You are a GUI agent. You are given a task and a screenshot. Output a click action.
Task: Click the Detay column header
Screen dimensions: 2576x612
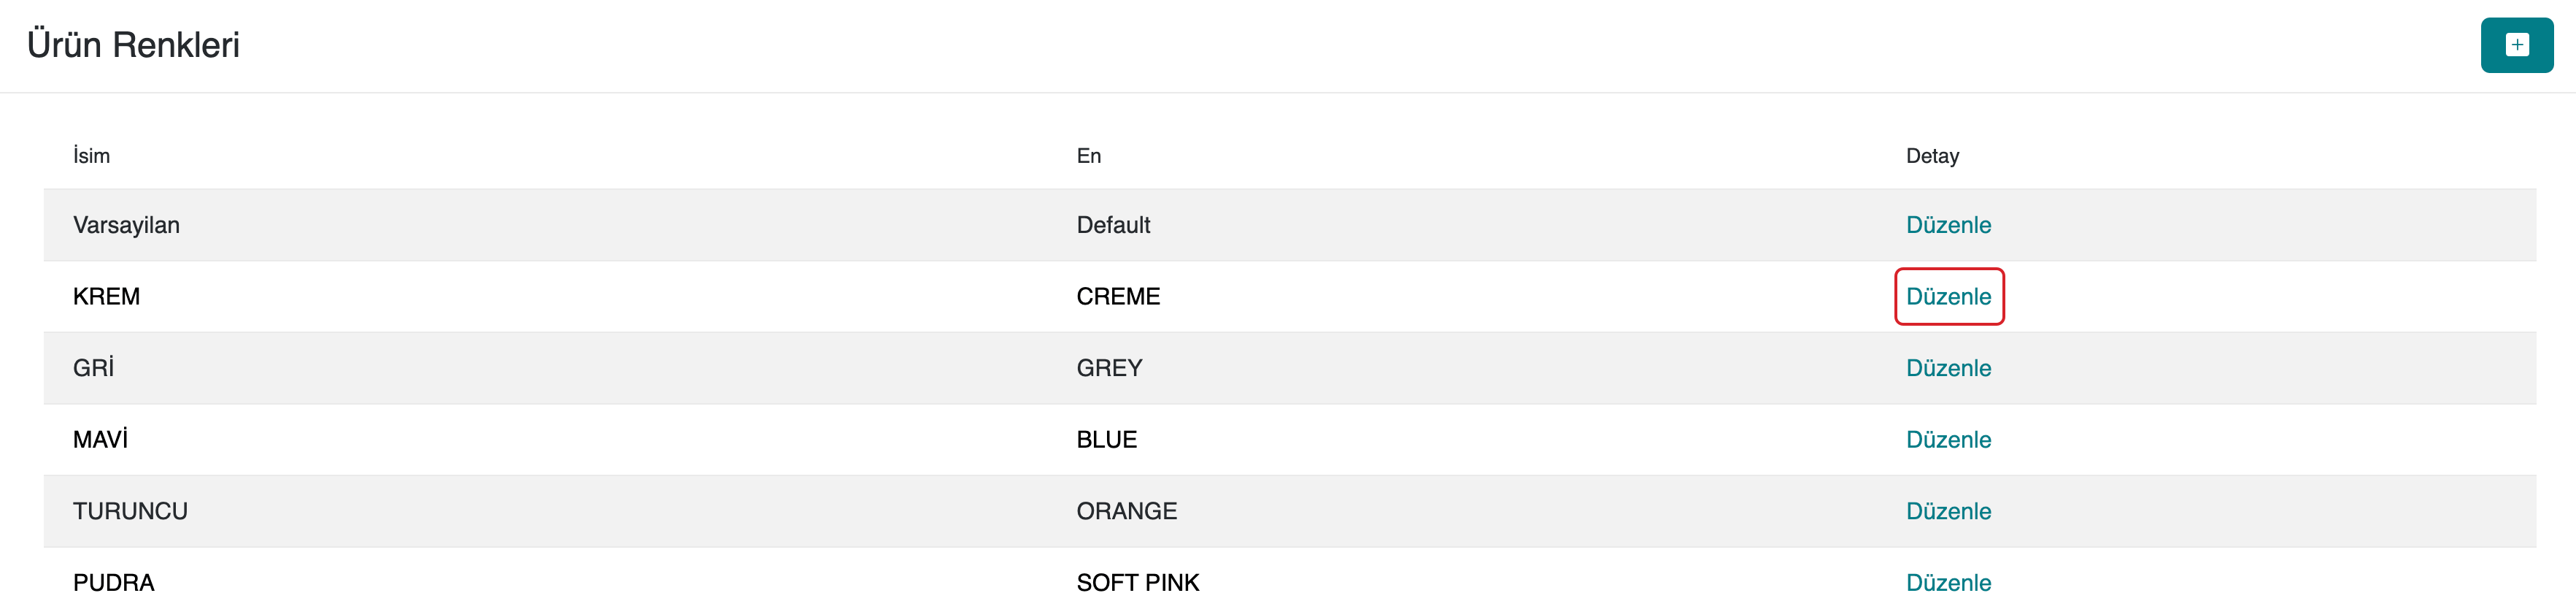click(x=1932, y=156)
